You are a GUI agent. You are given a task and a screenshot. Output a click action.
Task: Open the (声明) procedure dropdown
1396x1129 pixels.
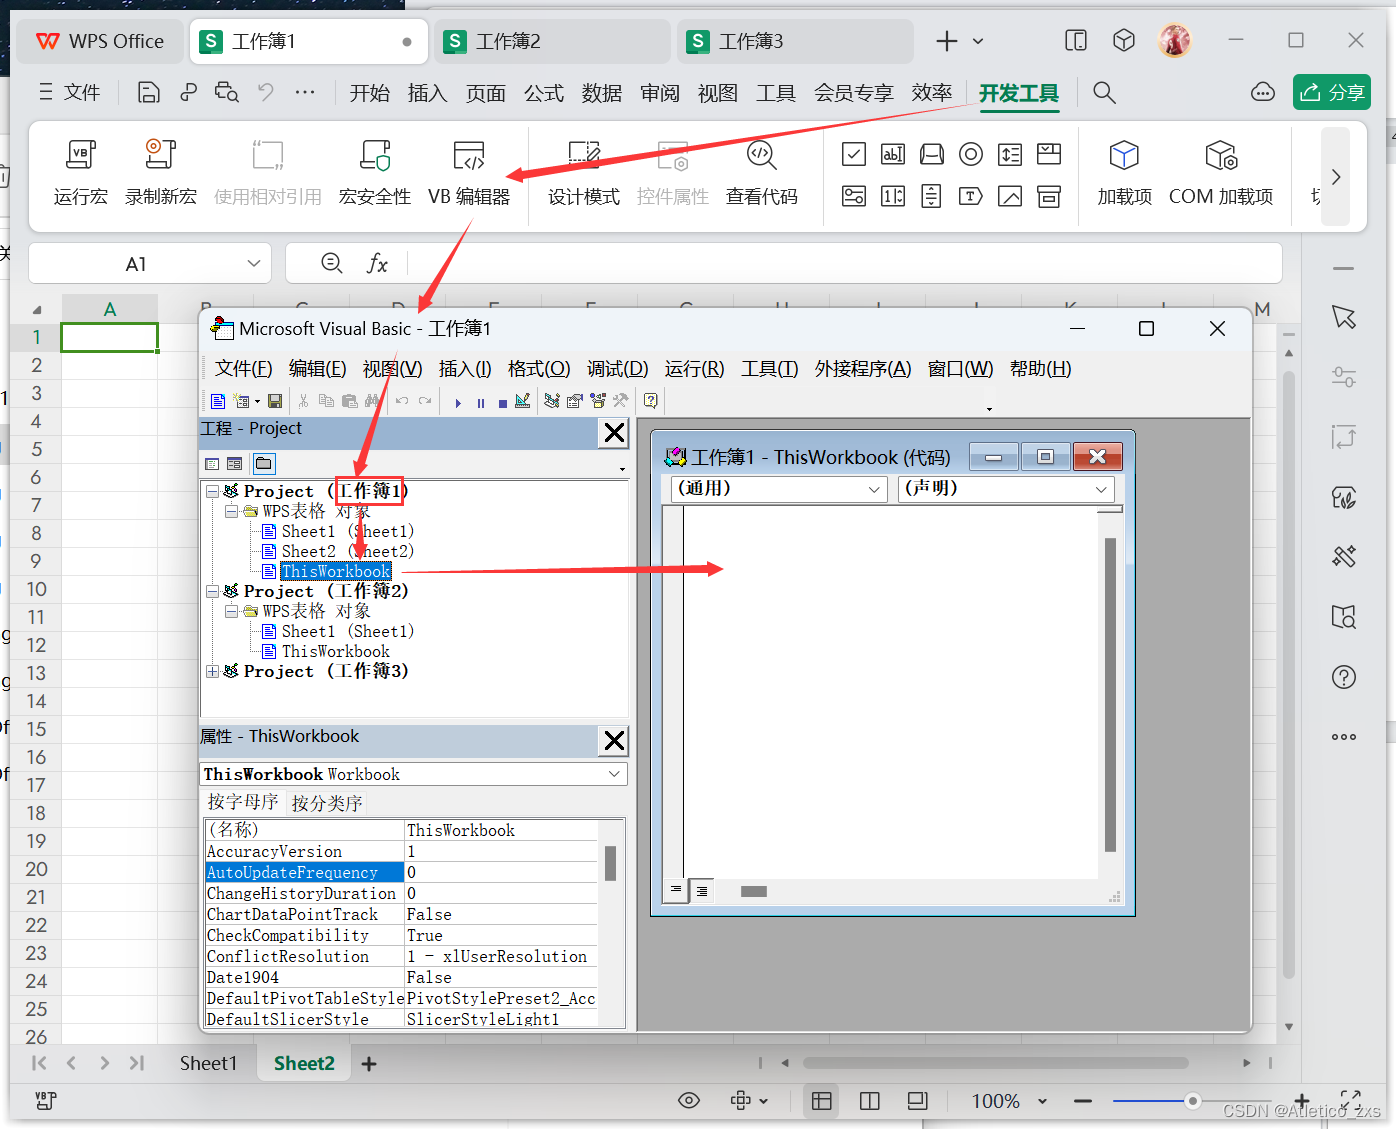click(1101, 489)
